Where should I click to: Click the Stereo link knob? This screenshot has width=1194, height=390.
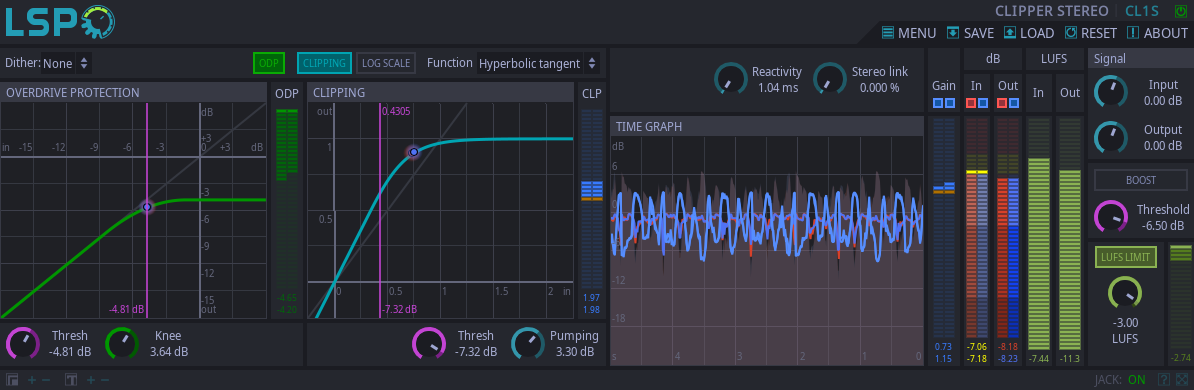pos(829,78)
